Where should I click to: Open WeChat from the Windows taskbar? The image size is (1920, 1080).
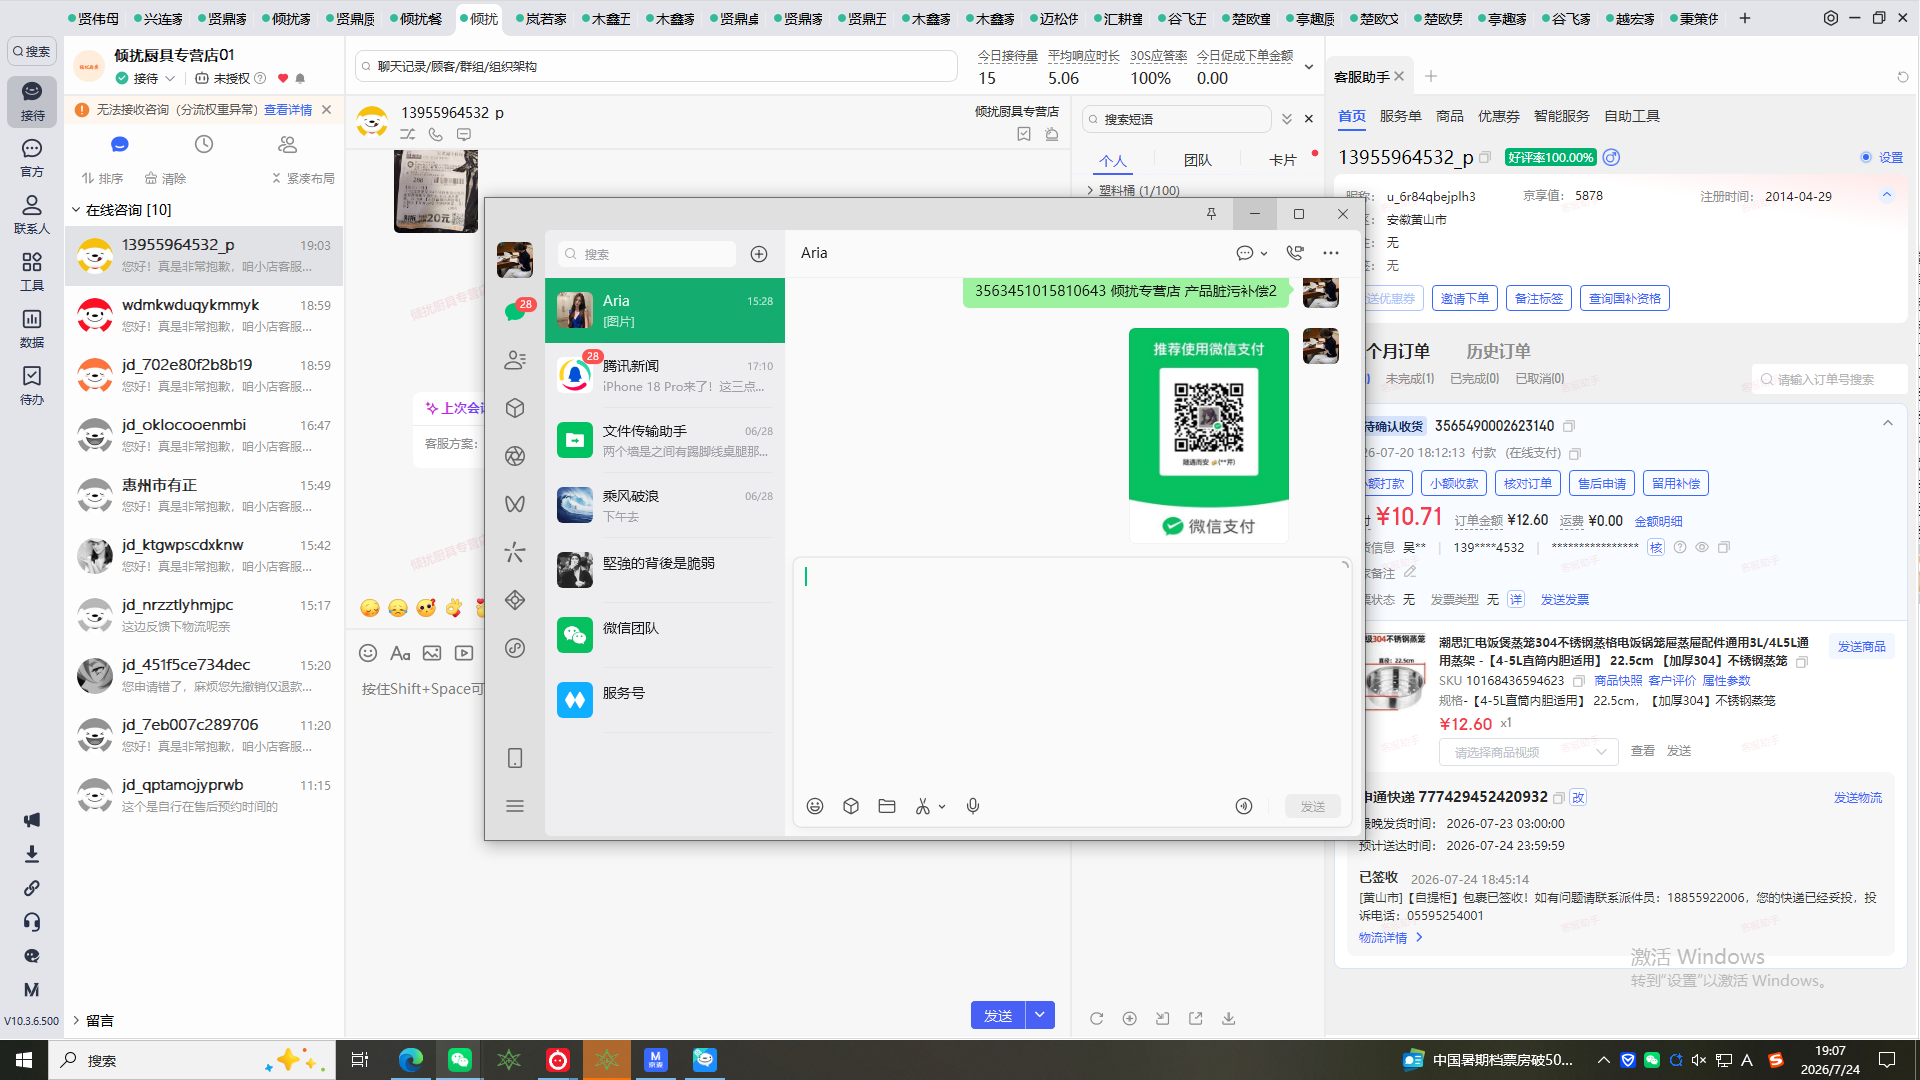click(x=460, y=1060)
